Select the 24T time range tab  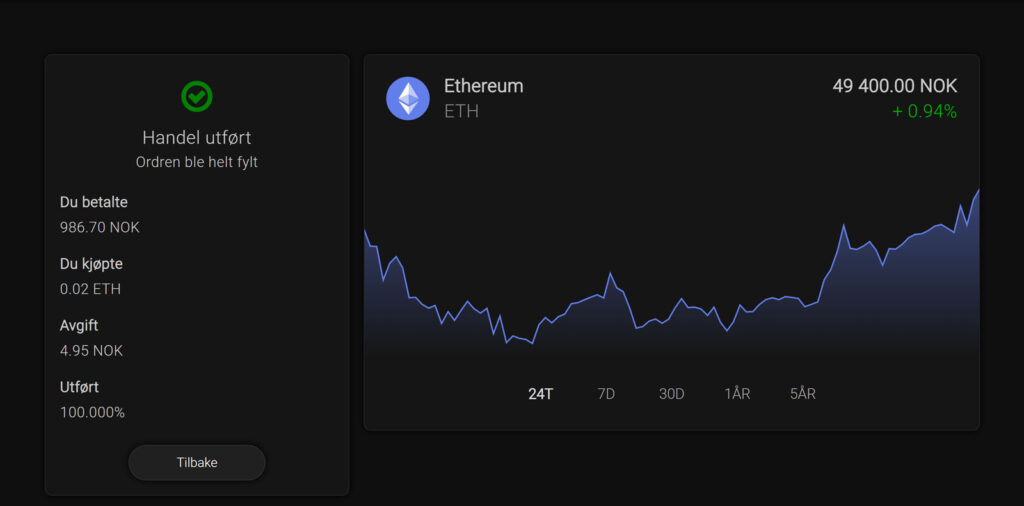(x=540, y=394)
